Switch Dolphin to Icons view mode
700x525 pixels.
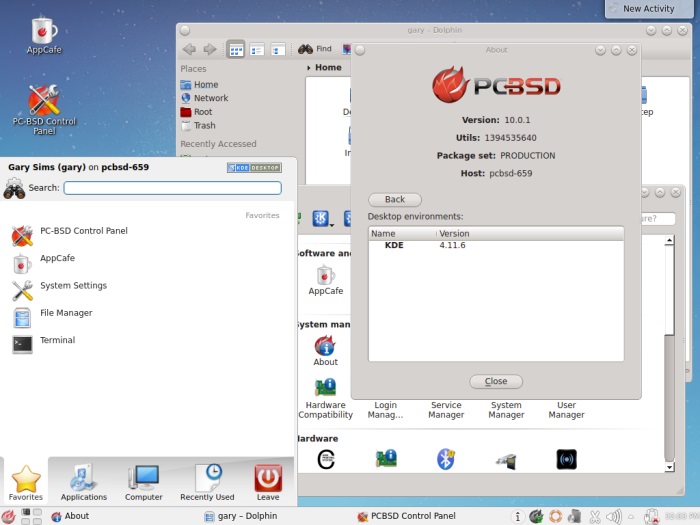pyautogui.click(x=236, y=50)
